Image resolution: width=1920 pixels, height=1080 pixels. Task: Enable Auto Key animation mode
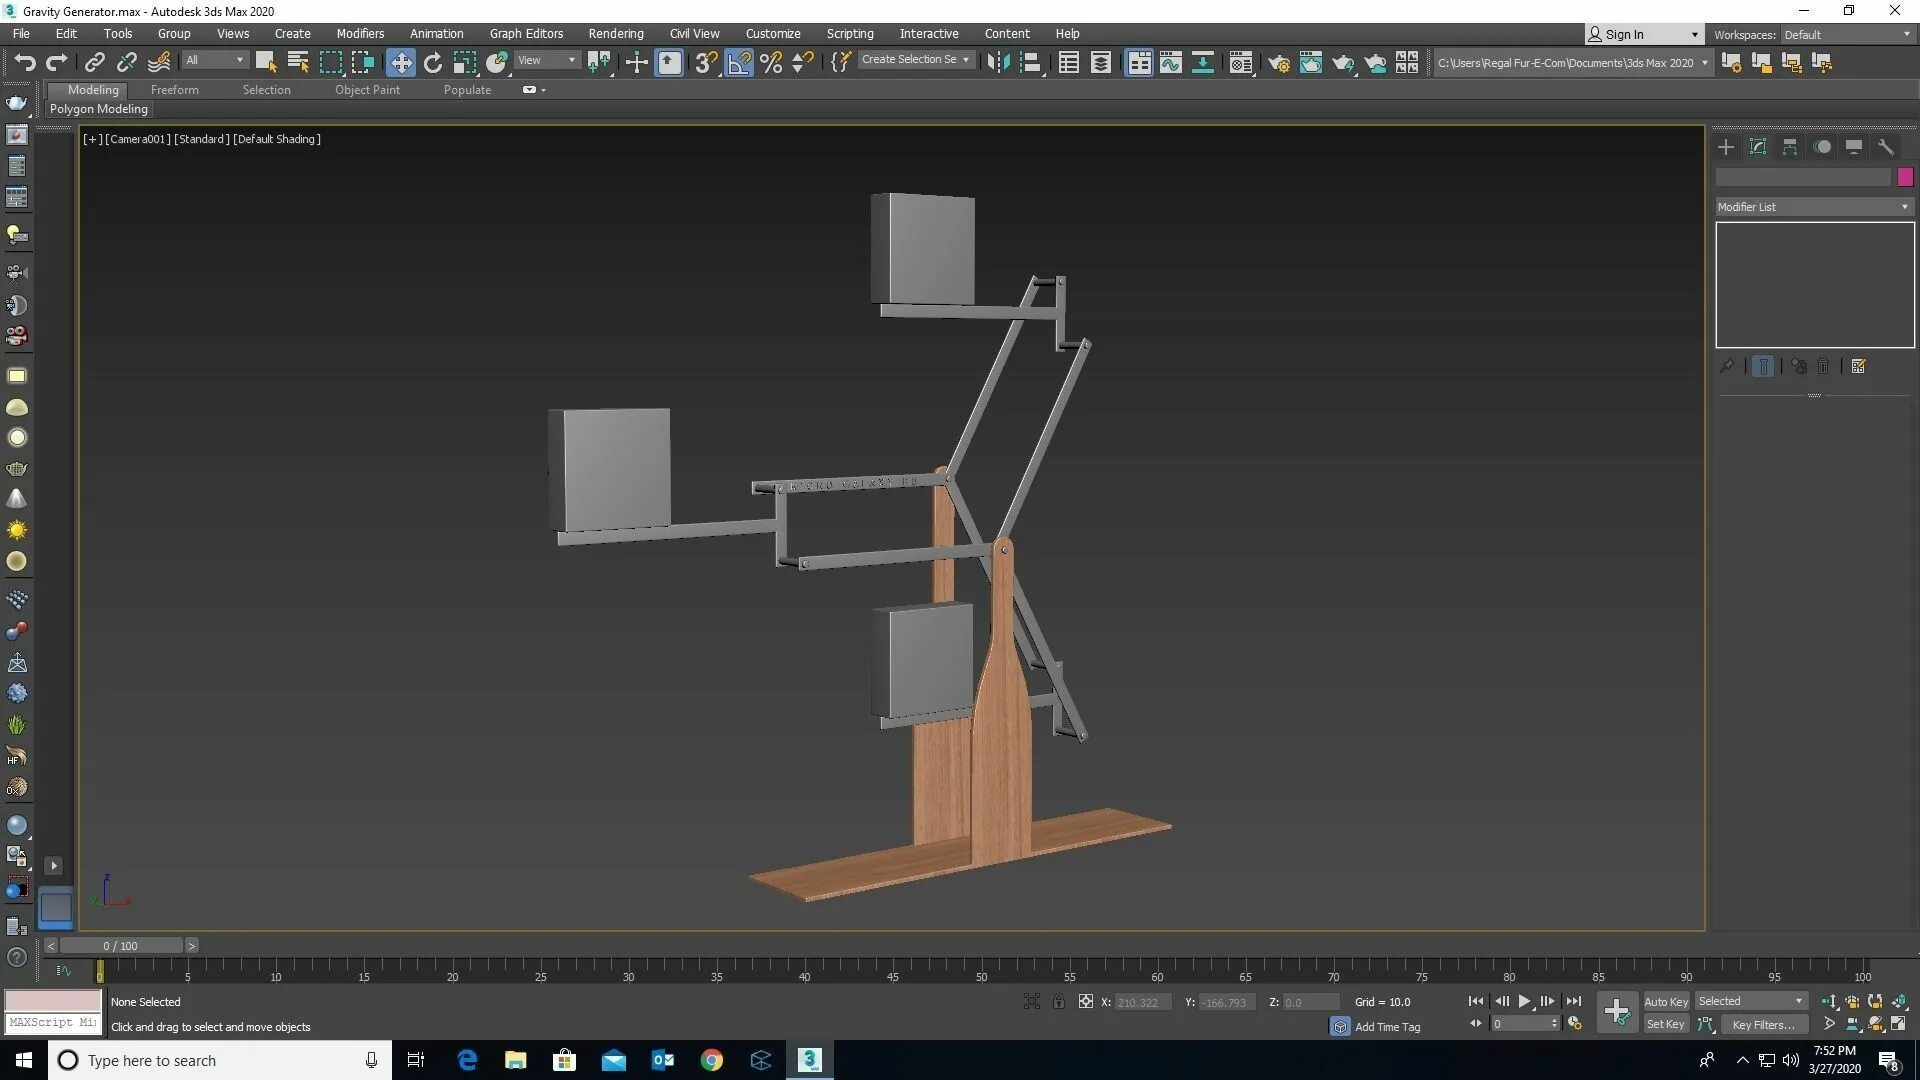pos(1665,1001)
